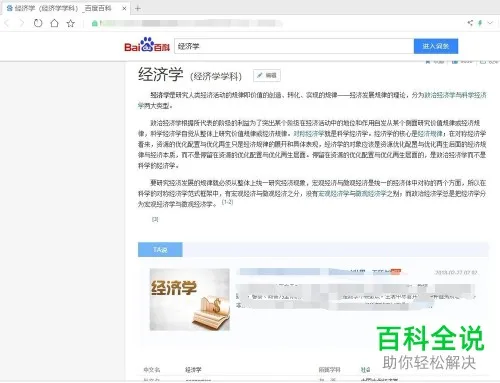Viewport: 500px width, 383px height.
Task: Click the 经济学 value in info table
Action: [193, 370]
